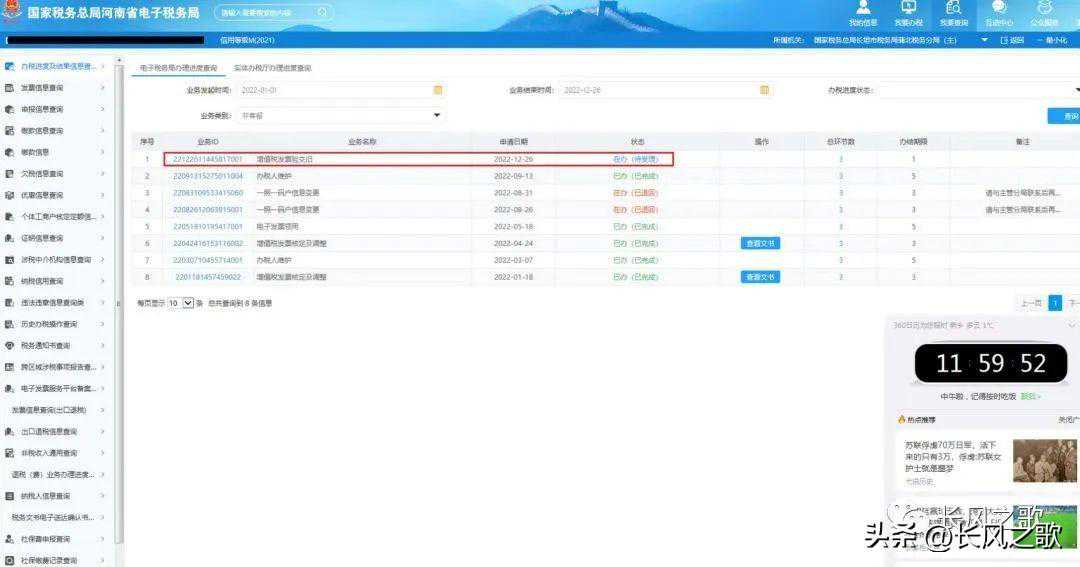Click search magnifier icon in top search box
The height and width of the screenshot is (567, 1080).
[322, 13]
